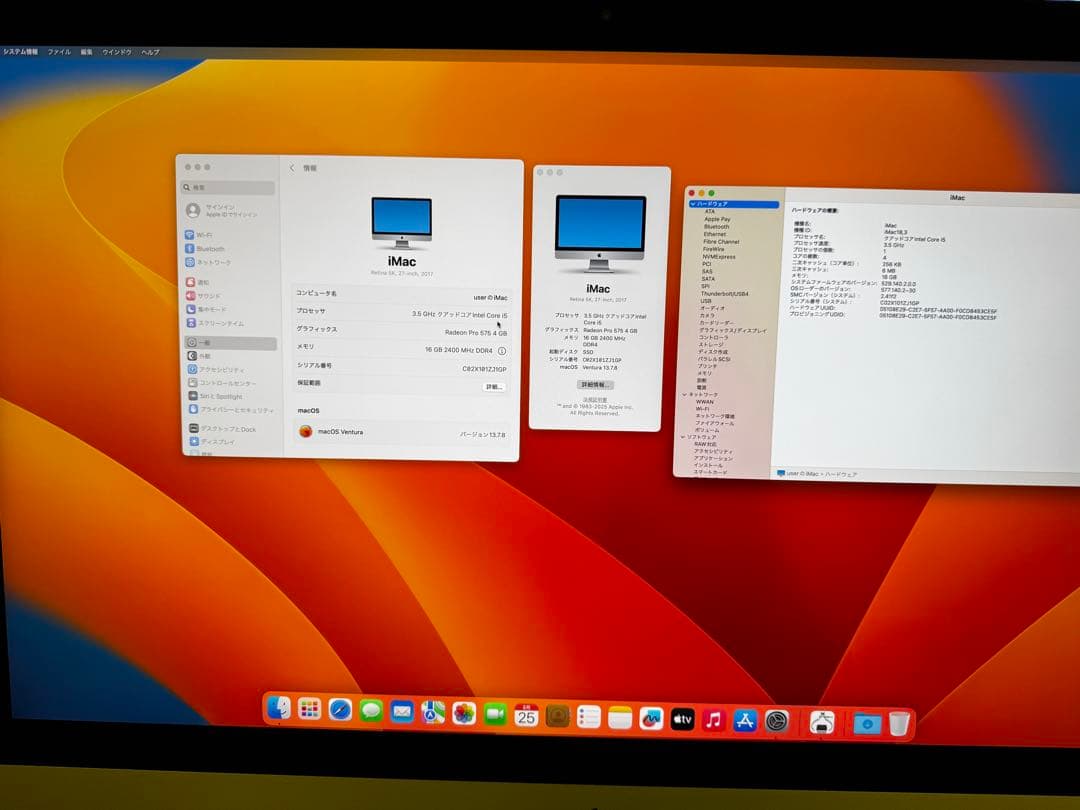1080x810 pixels.
Task: Open Notes from the Dock
Action: pos(620,718)
